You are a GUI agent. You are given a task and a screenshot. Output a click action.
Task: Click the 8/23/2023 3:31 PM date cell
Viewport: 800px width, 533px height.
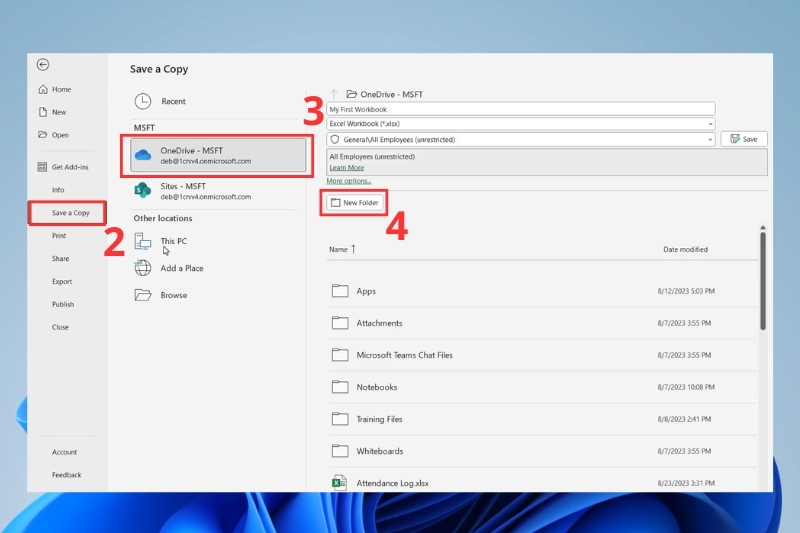coord(686,483)
